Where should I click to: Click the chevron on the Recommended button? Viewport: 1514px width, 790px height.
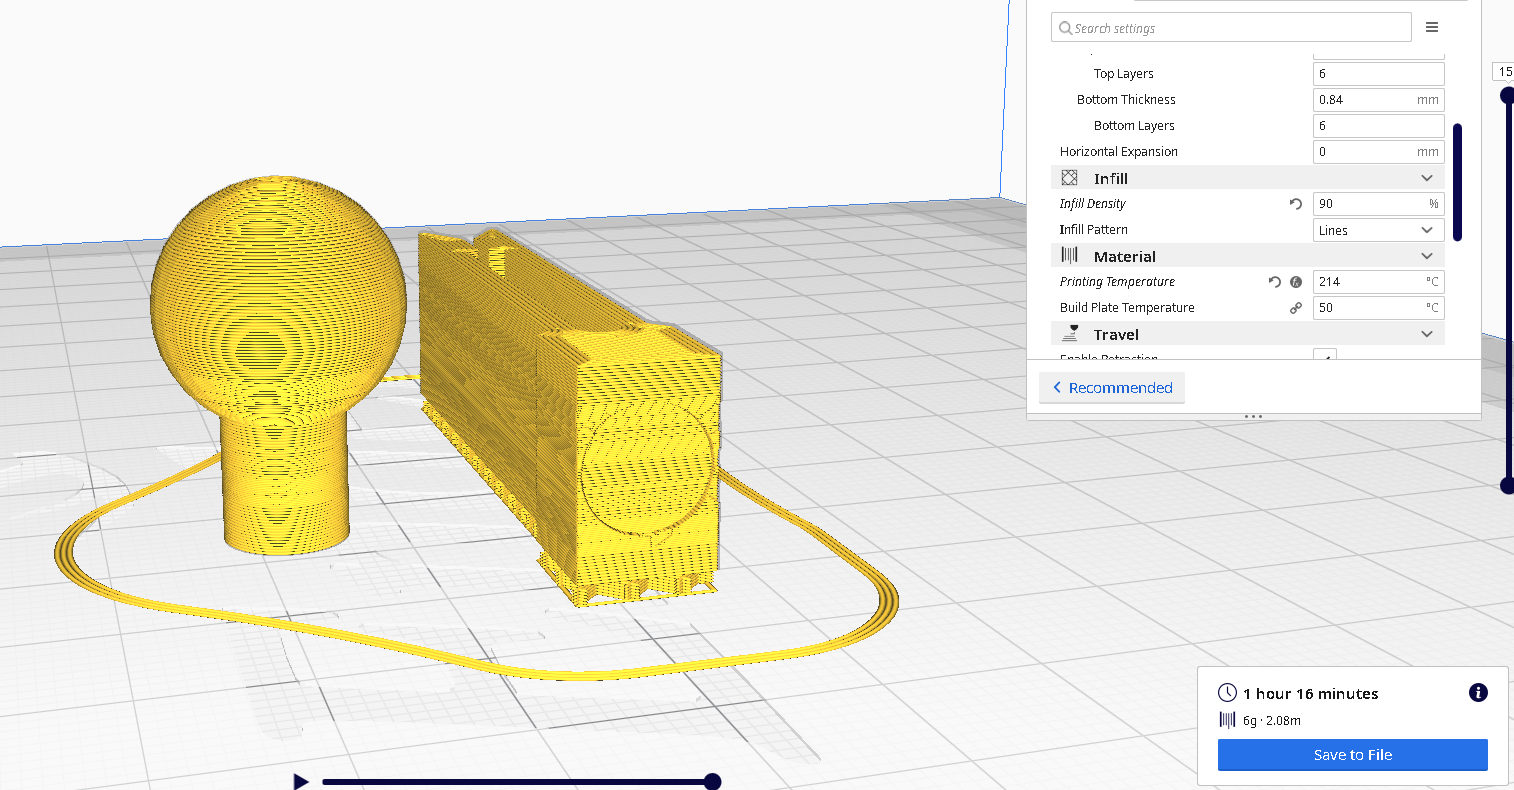coord(1056,388)
